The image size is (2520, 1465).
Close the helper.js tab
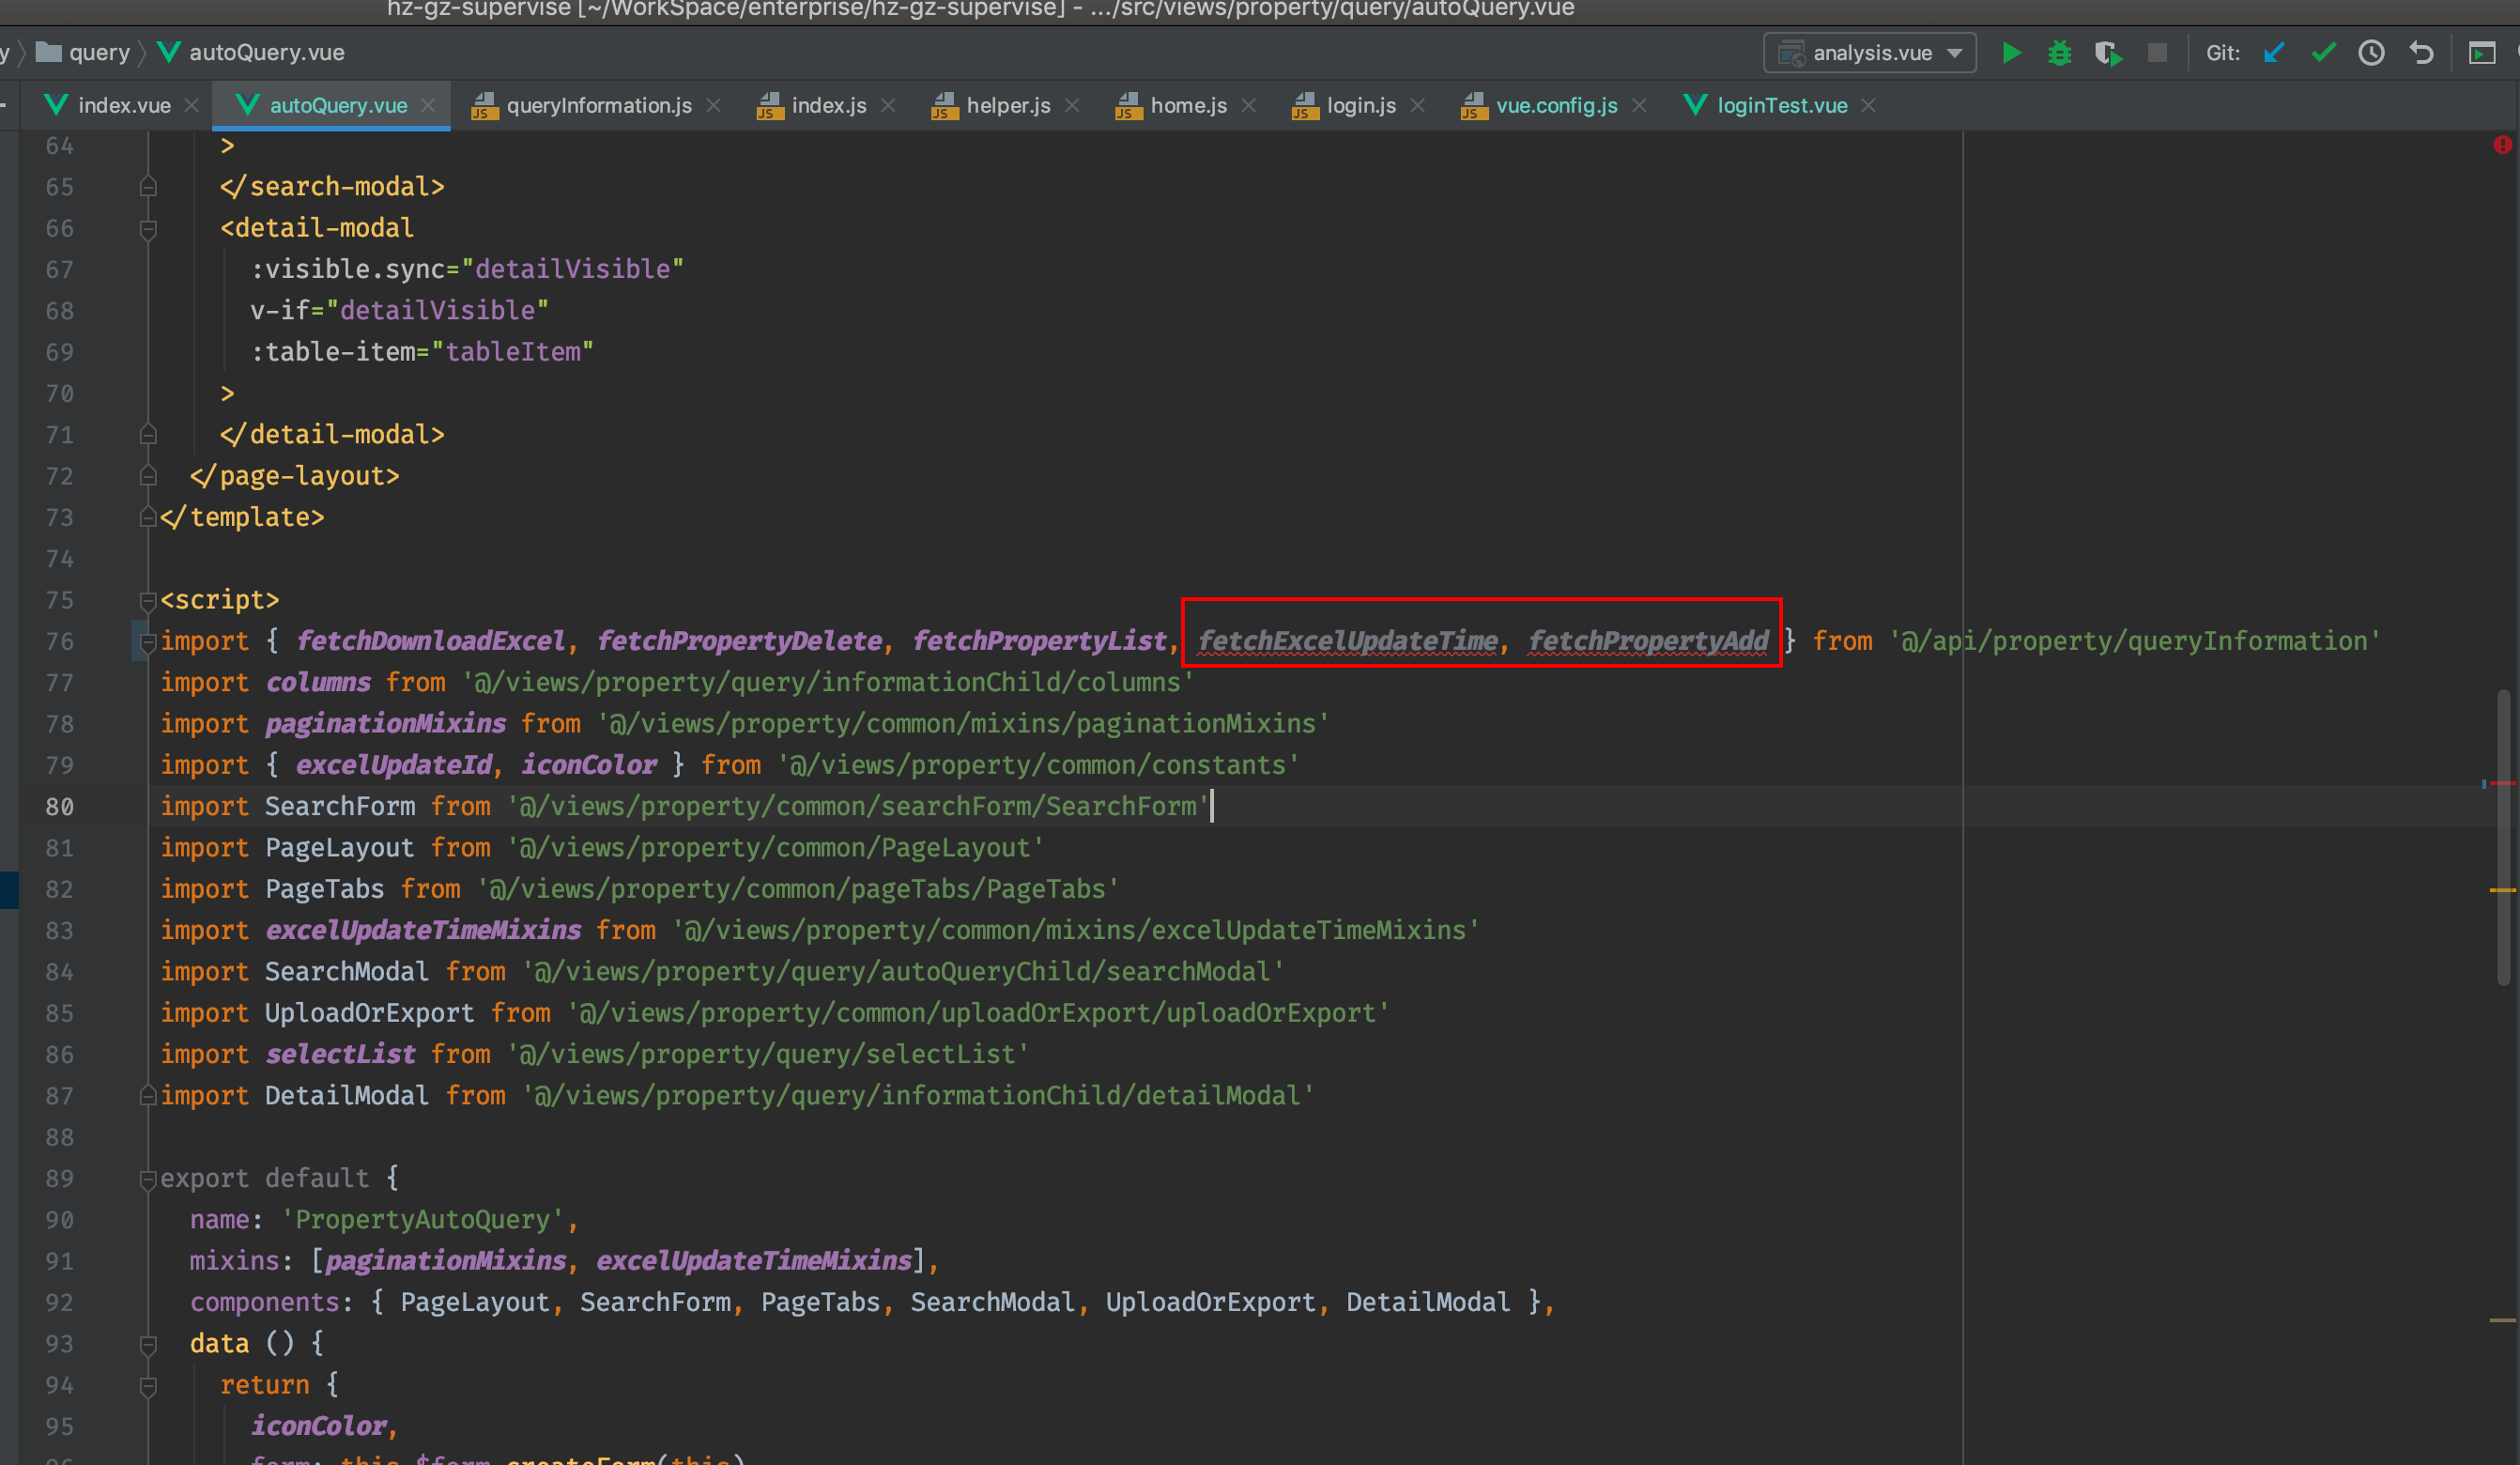pos(1072,106)
